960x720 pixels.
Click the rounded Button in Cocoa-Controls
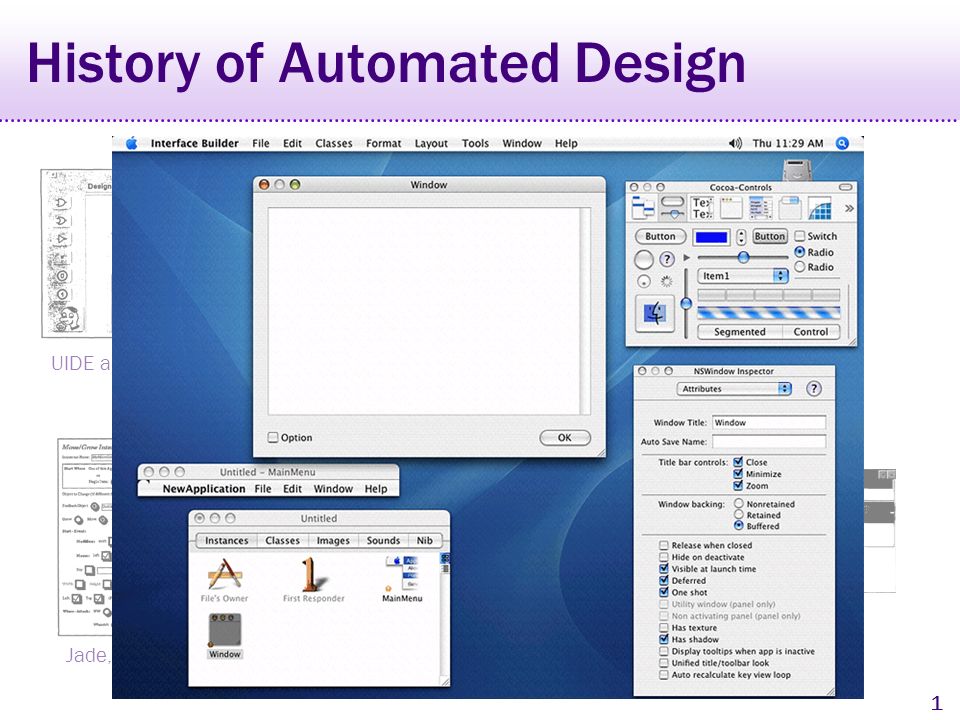[x=660, y=236]
